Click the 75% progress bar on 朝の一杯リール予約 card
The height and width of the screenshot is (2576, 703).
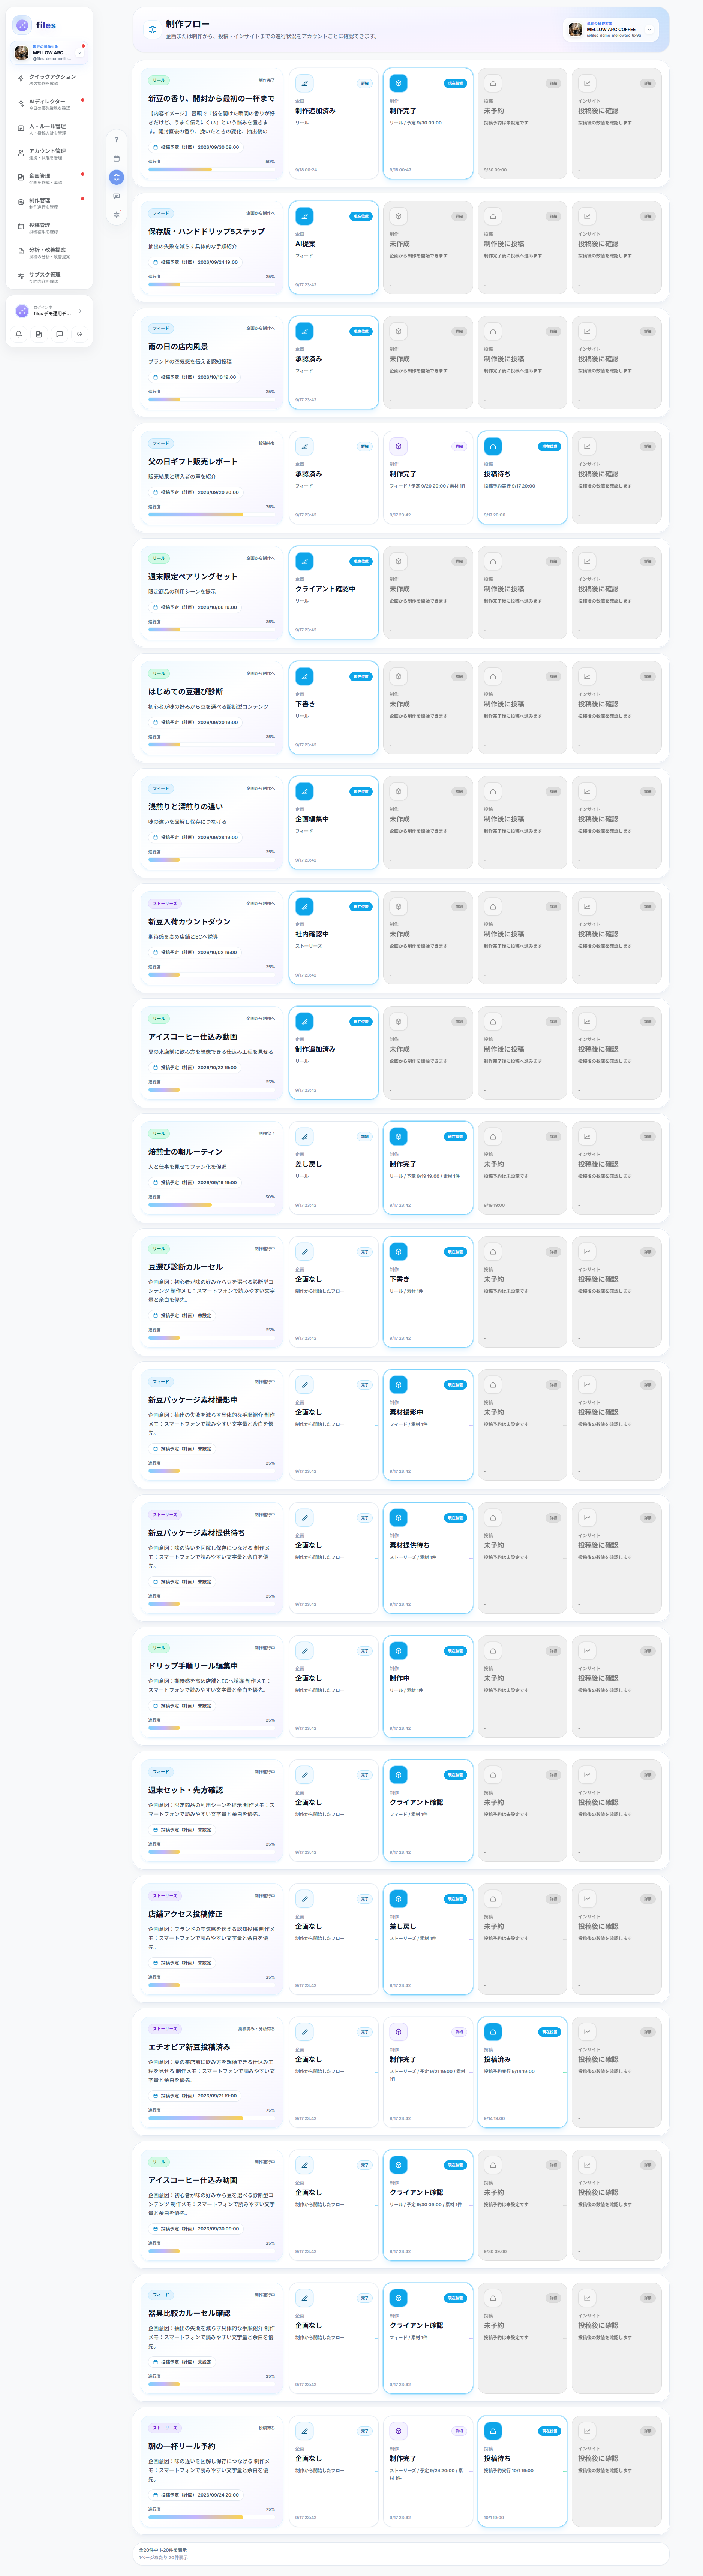coord(212,2517)
